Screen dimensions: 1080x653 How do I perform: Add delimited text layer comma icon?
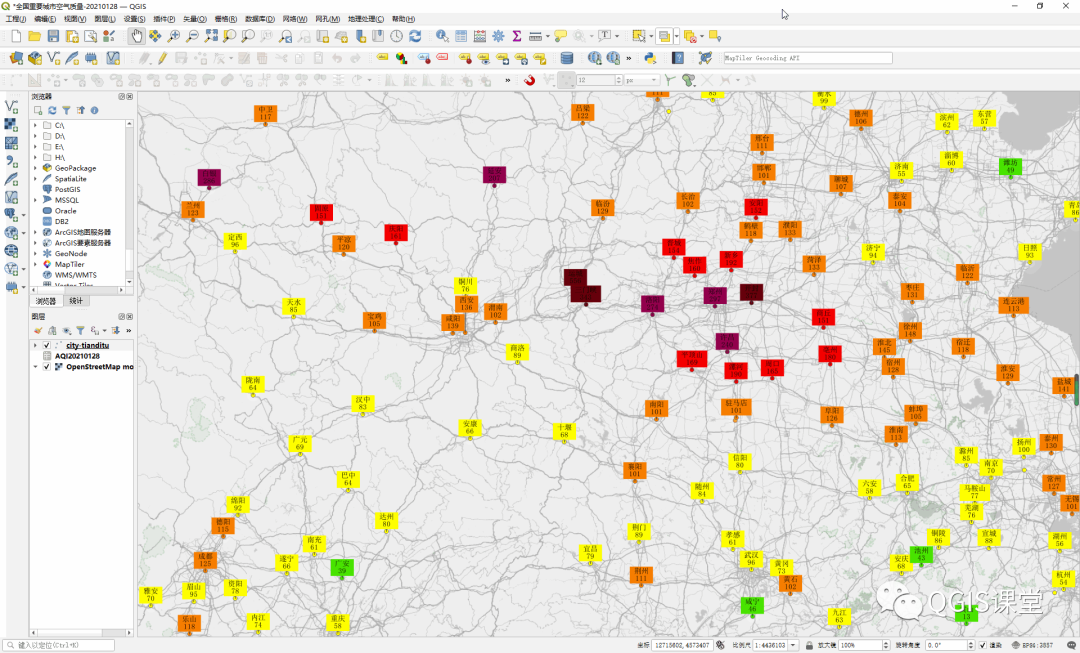tap(11, 160)
